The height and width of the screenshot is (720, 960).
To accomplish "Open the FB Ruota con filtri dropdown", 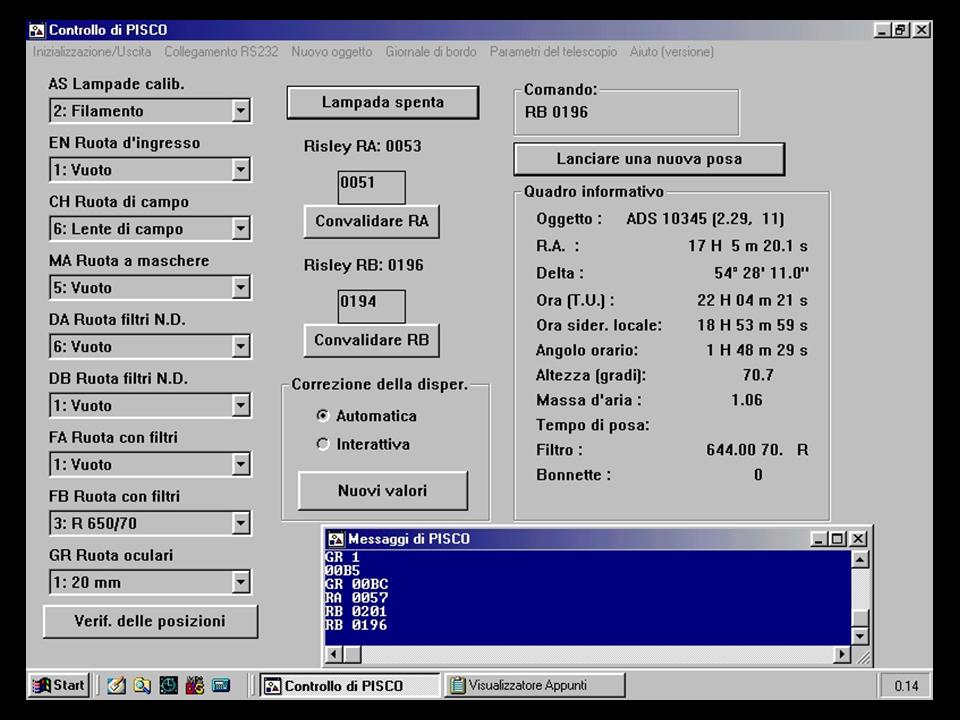I will point(241,523).
